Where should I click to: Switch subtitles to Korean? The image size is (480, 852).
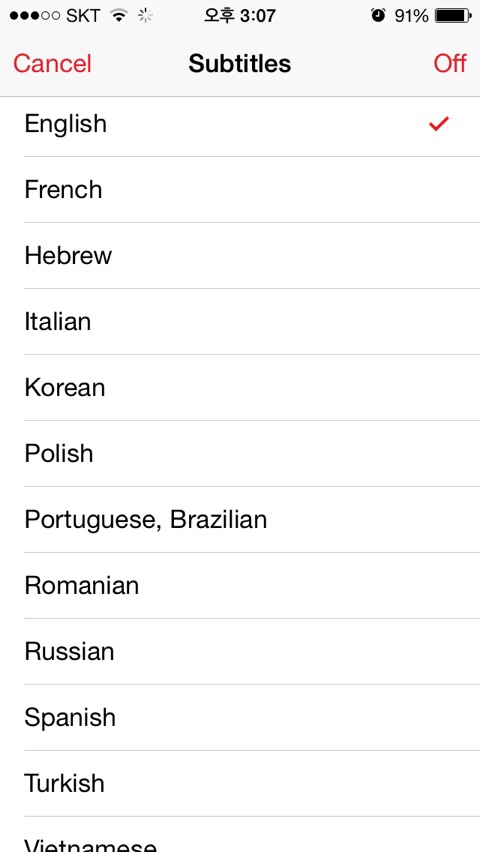point(240,387)
